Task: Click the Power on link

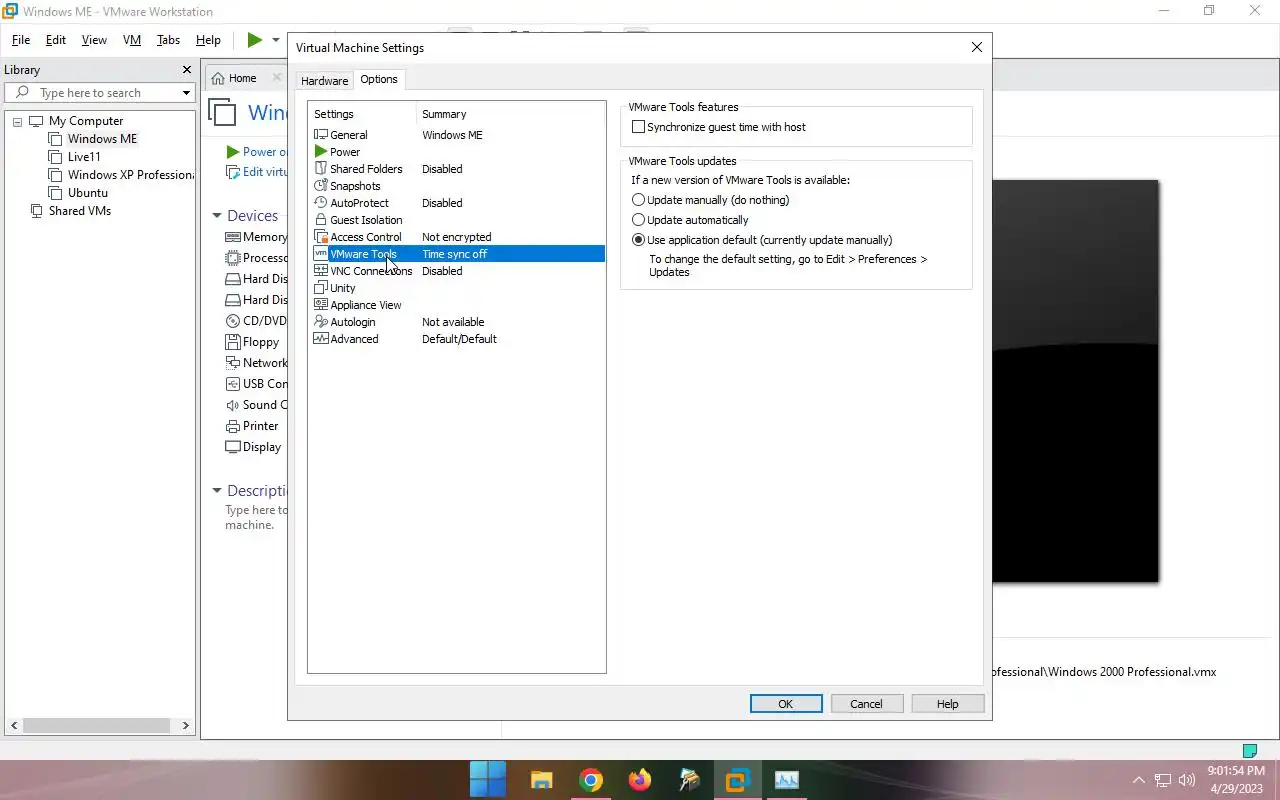Action: pyautogui.click(x=258, y=152)
